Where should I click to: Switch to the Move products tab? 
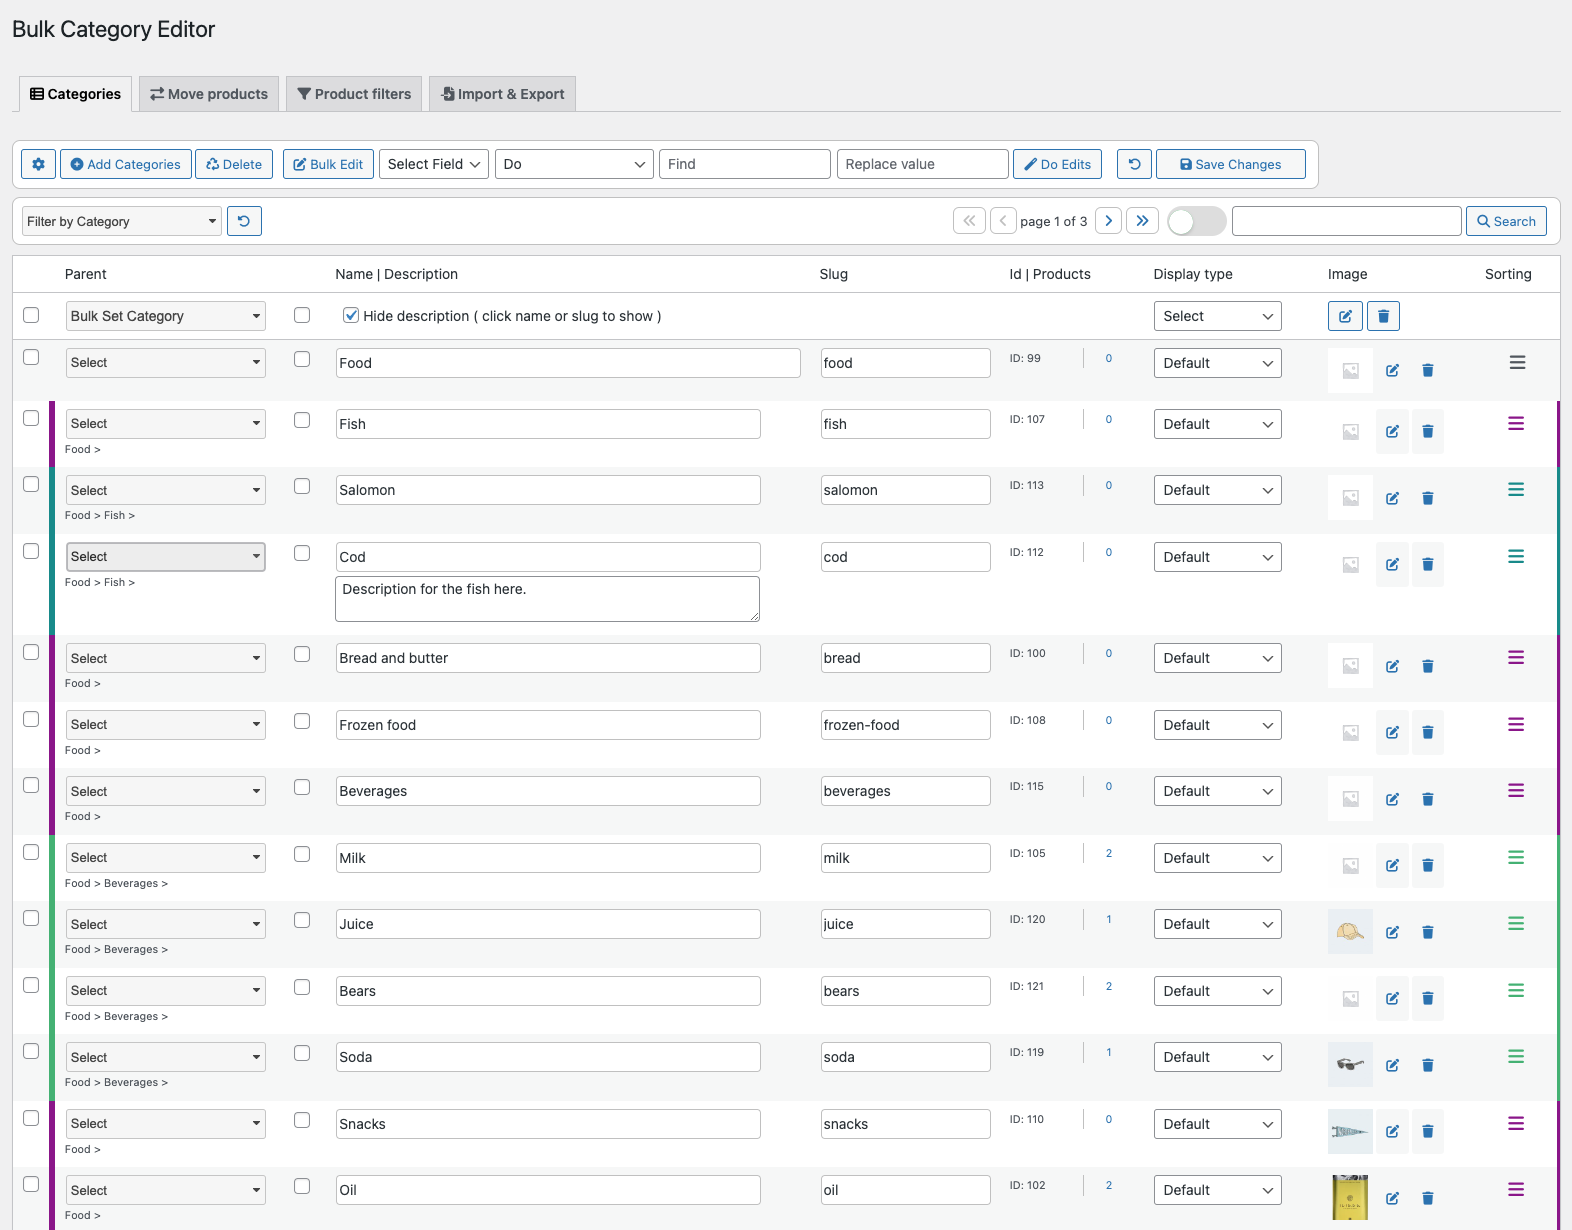click(209, 94)
